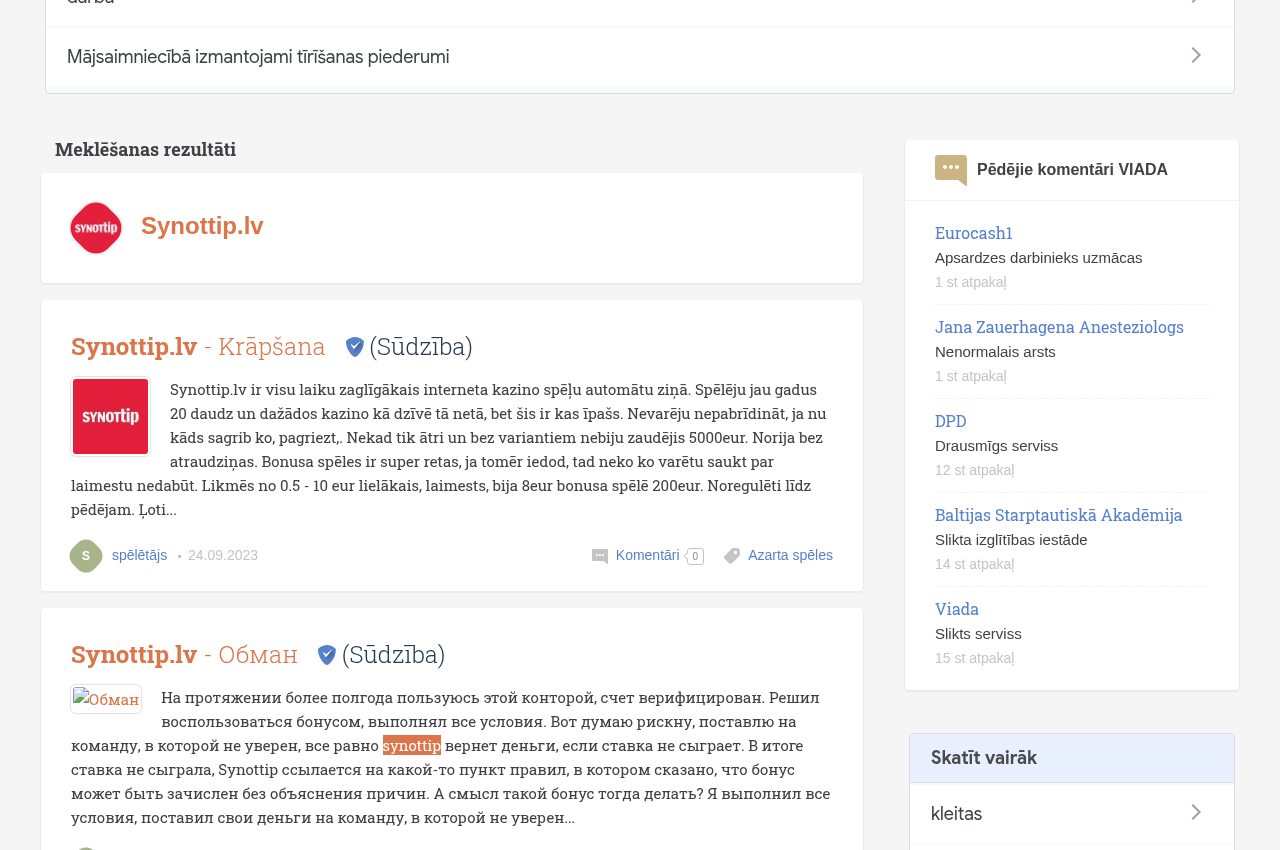1280x850 pixels.
Task: Click the chat bubble icon in Pēdējie komentāri header
Action: tap(951, 170)
